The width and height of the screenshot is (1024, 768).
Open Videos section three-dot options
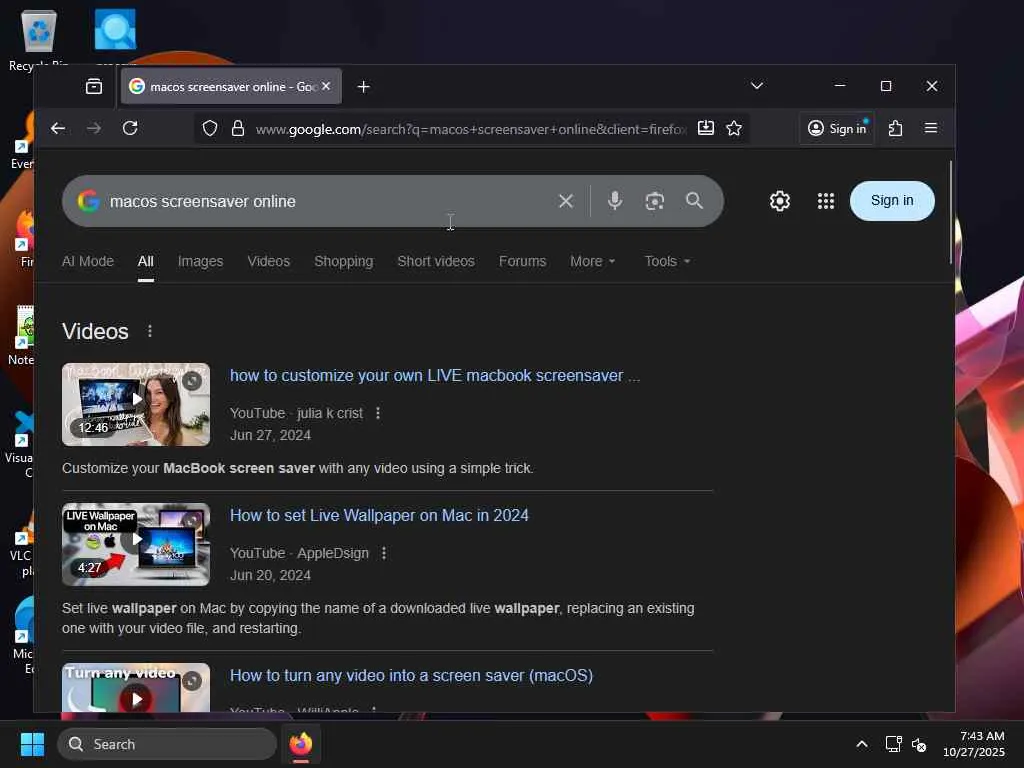pyautogui.click(x=150, y=331)
